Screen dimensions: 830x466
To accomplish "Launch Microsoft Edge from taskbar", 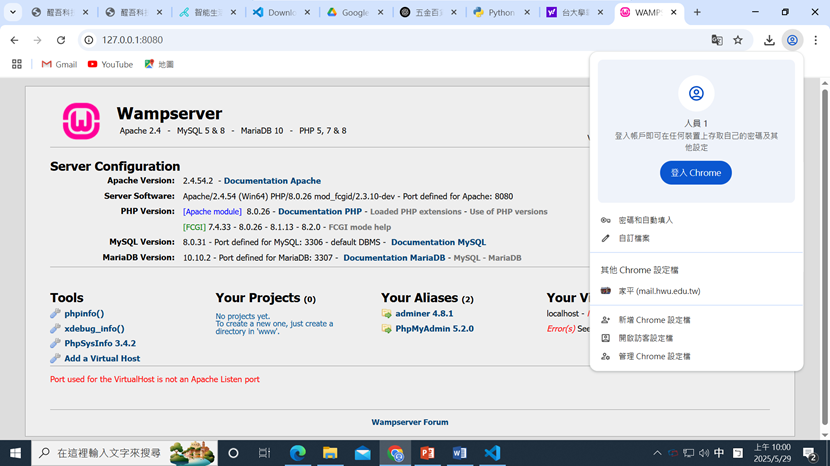I will 297,453.
